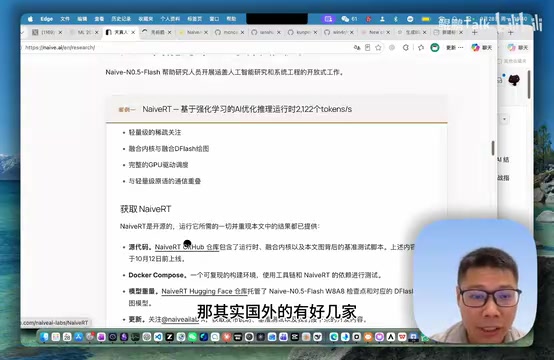Close the active 天真人 tab
This screenshot has width=554, height=360.
pos(133,32)
